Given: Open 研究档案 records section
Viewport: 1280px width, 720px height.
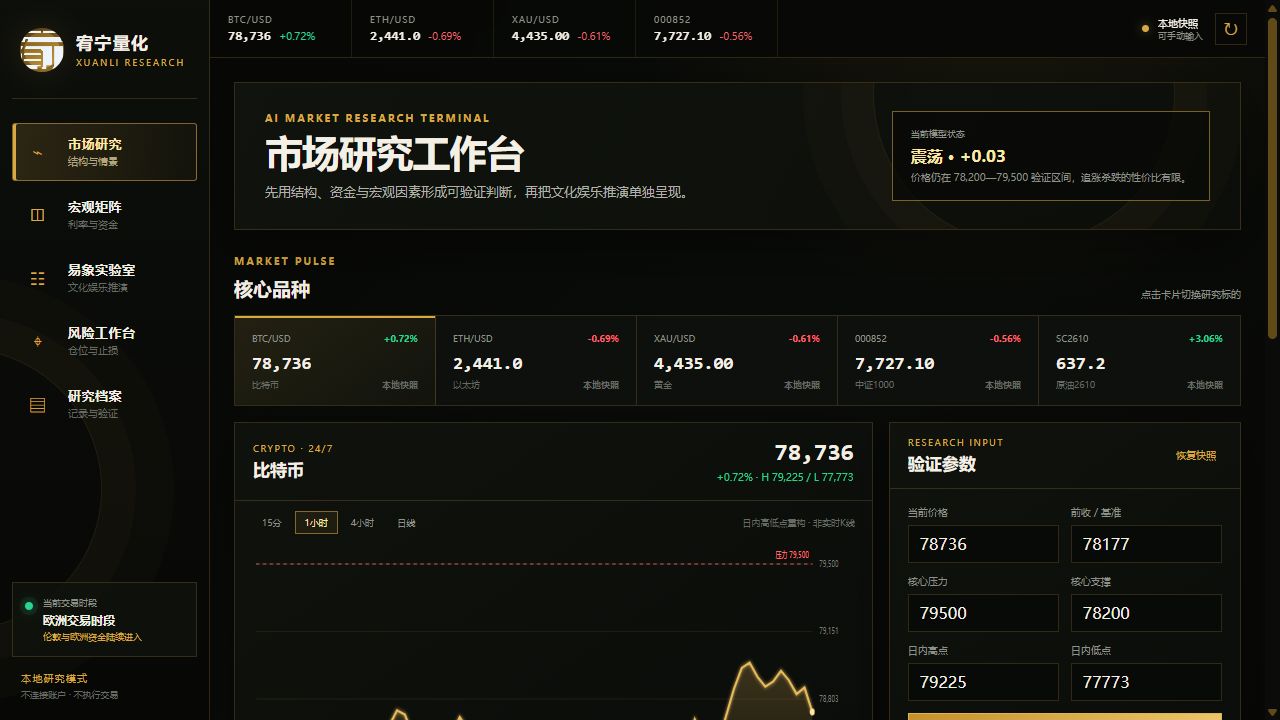Looking at the screenshot, I should [x=104, y=404].
